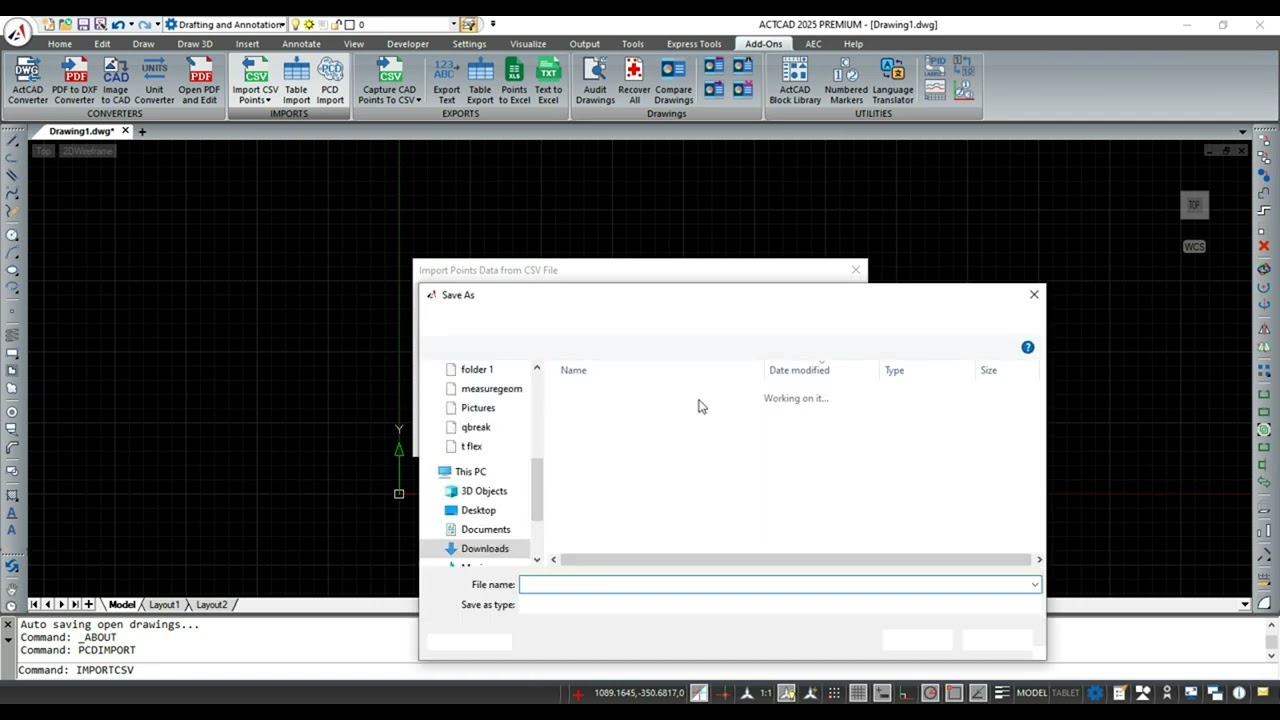
Task: Expand Capture CAD Points To CSV arrow
Action: tap(418, 100)
